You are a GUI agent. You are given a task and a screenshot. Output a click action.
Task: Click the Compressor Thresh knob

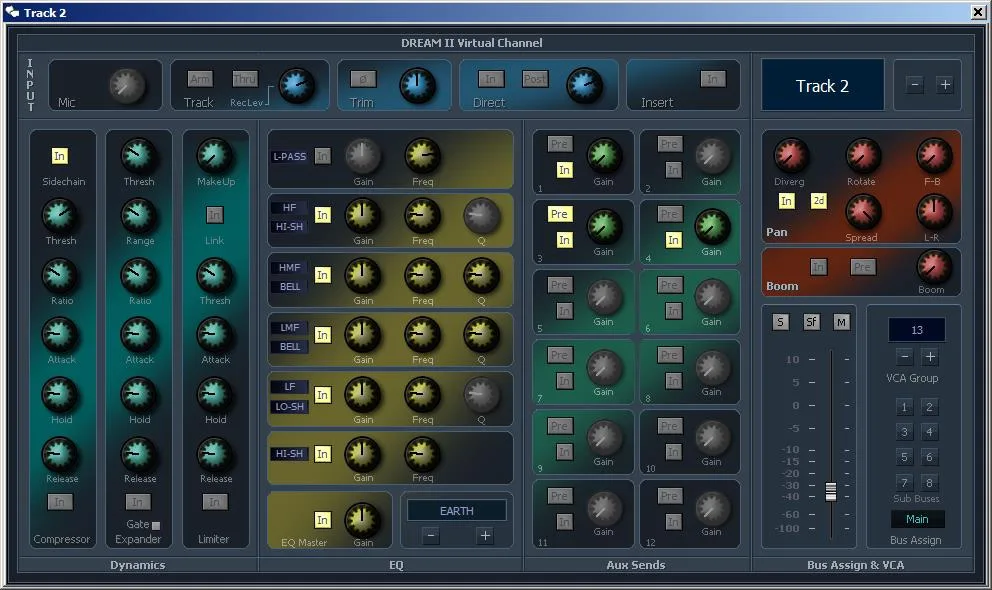tap(59, 216)
